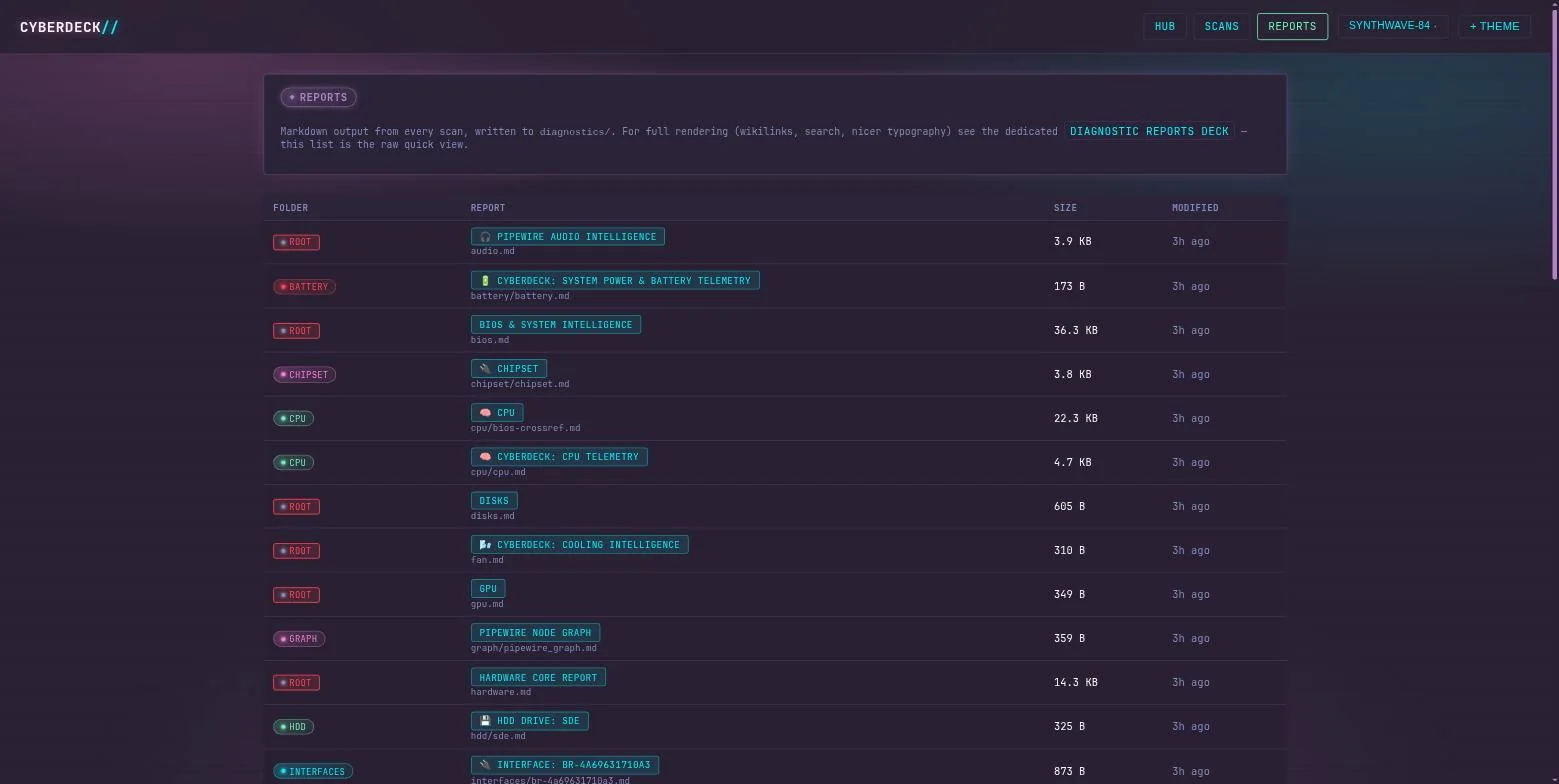Open the BIOS & System Intelligence report
The width and height of the screenshot is (1559, 784).
pos(556,325)
